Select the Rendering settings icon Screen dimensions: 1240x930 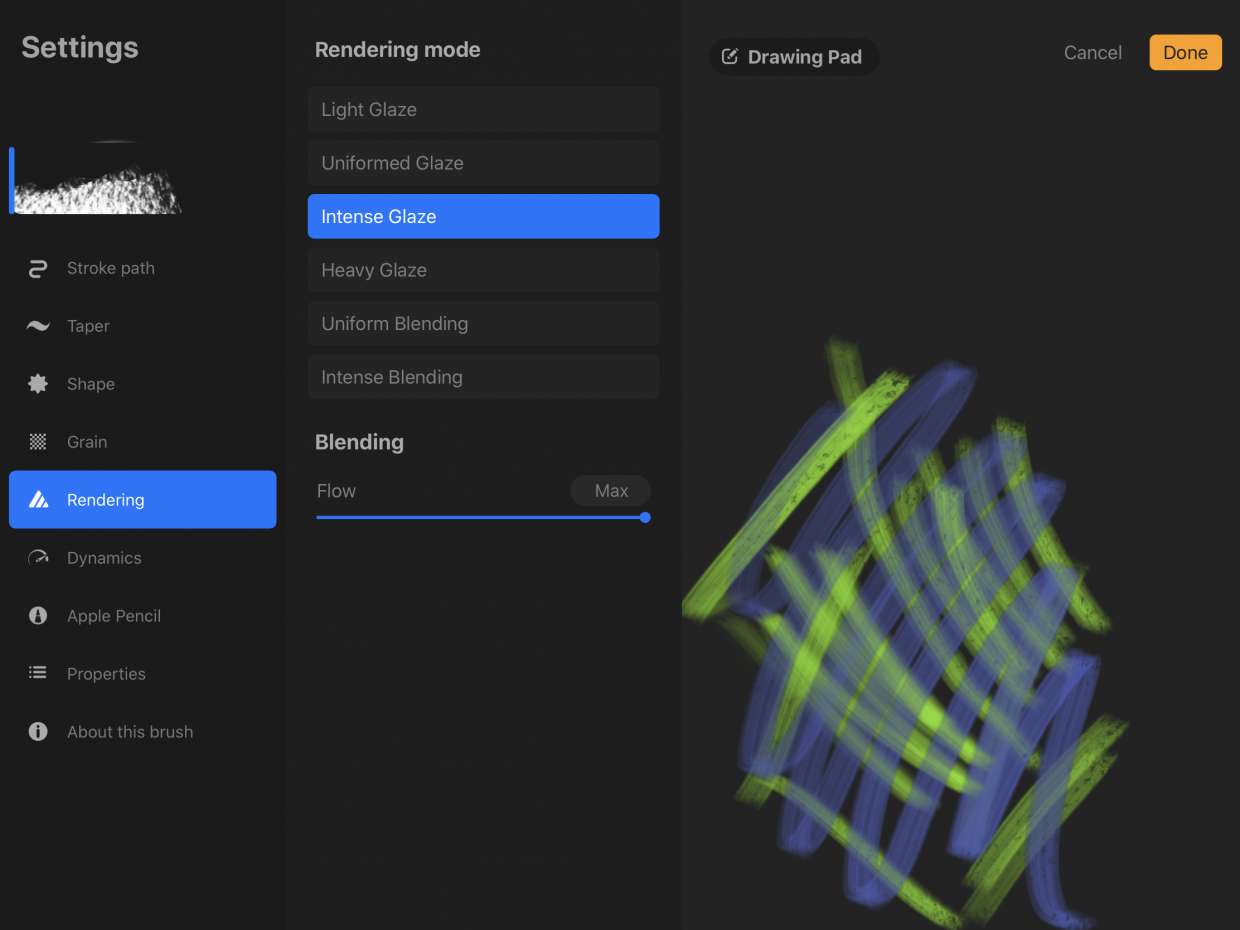[37, 500]
